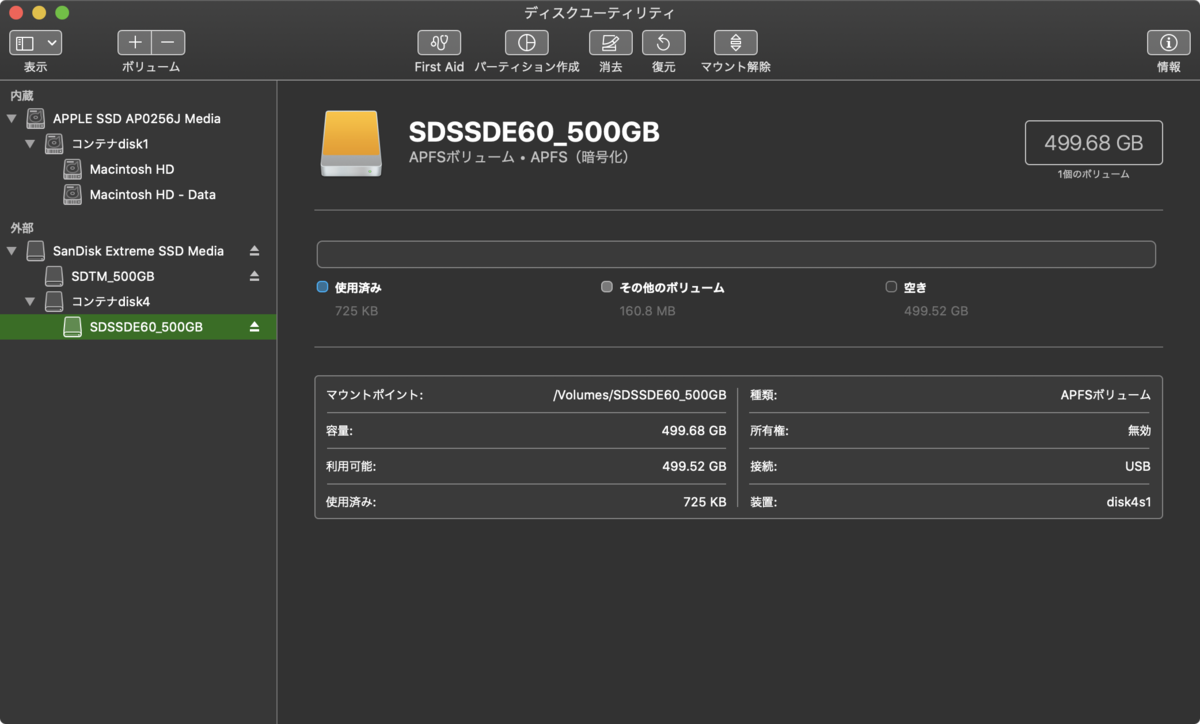This screenshot has height=724, width=1200.
Task: Eject the SDSSDE60_500GB volume
Action: (x=254, y=327)
